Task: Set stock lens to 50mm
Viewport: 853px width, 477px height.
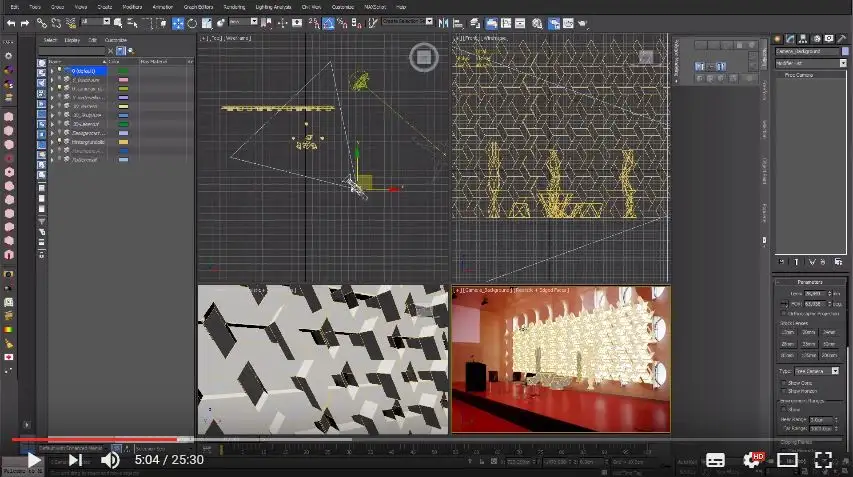Action: tap(830, 344)
